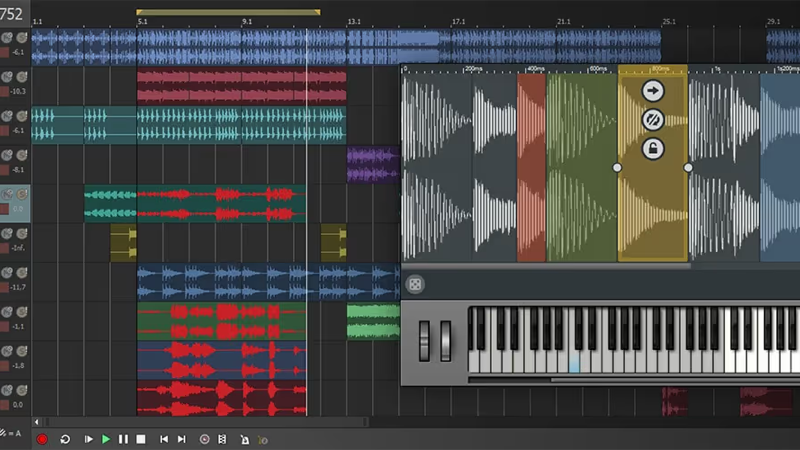Click the left edge handle of yellow slice

pyautogui.click(x=617, y=167)
